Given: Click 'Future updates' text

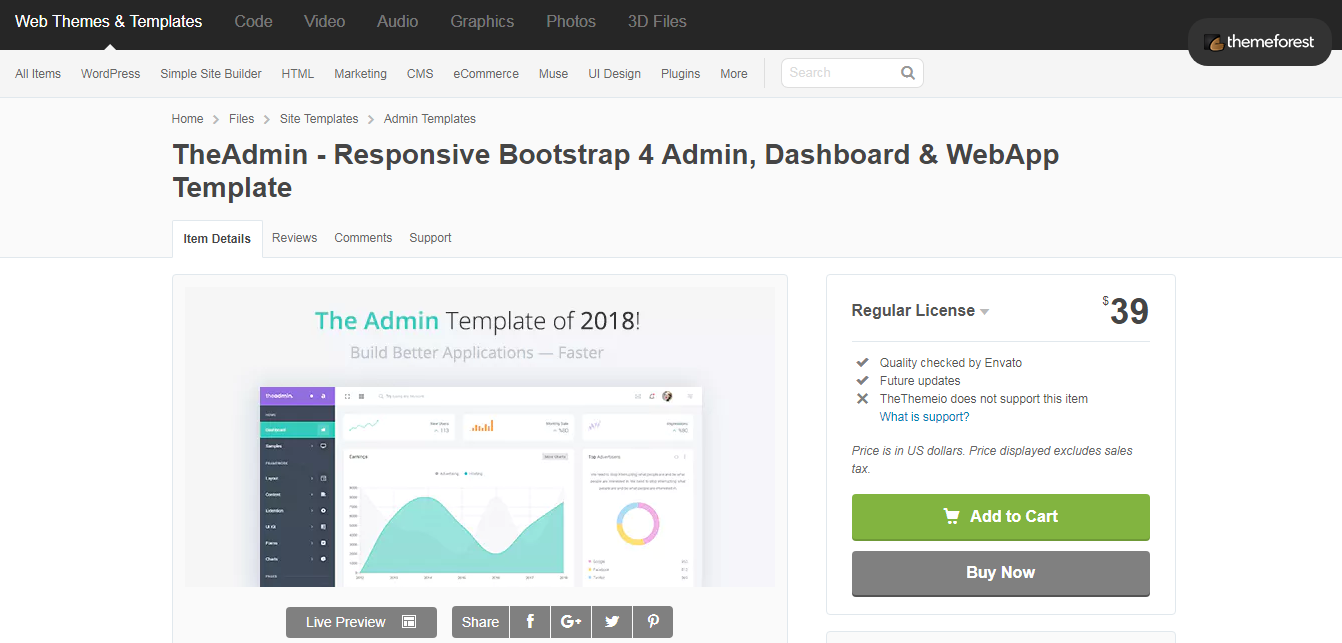Looking at the screenshot, I should click(x=920, y=381).
